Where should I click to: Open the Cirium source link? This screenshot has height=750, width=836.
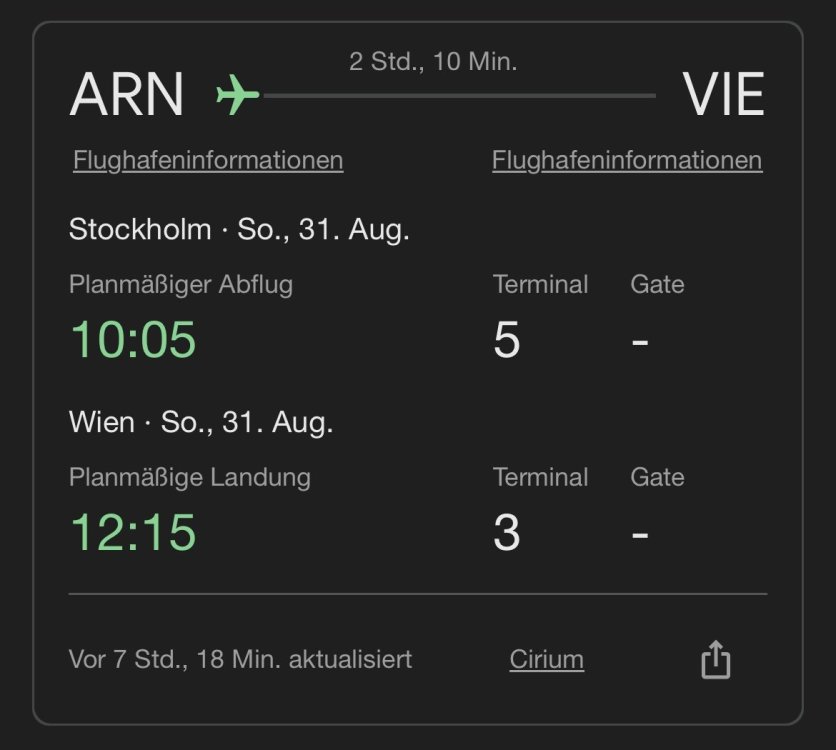click(546, 660)
